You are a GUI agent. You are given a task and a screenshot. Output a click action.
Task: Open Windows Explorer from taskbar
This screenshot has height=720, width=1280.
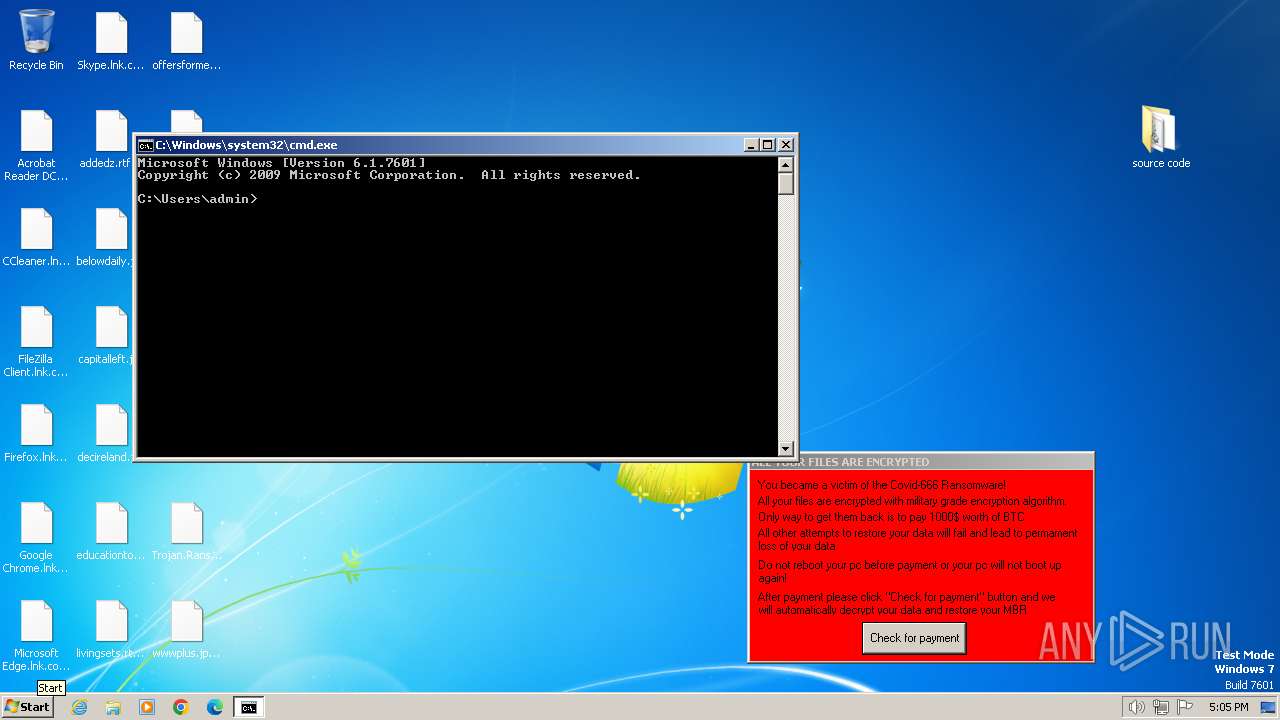[x=113, y=707]
